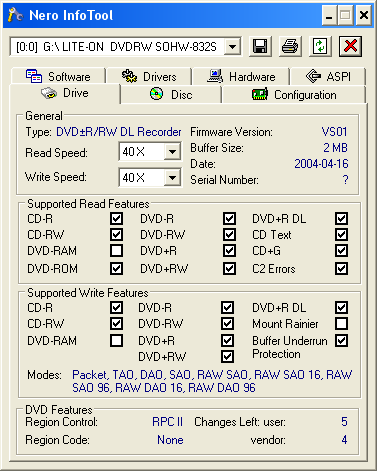This screenshot has width=377, height=471.
Task: Expand the Read Speed dropdown
Action: pos(172,152)
